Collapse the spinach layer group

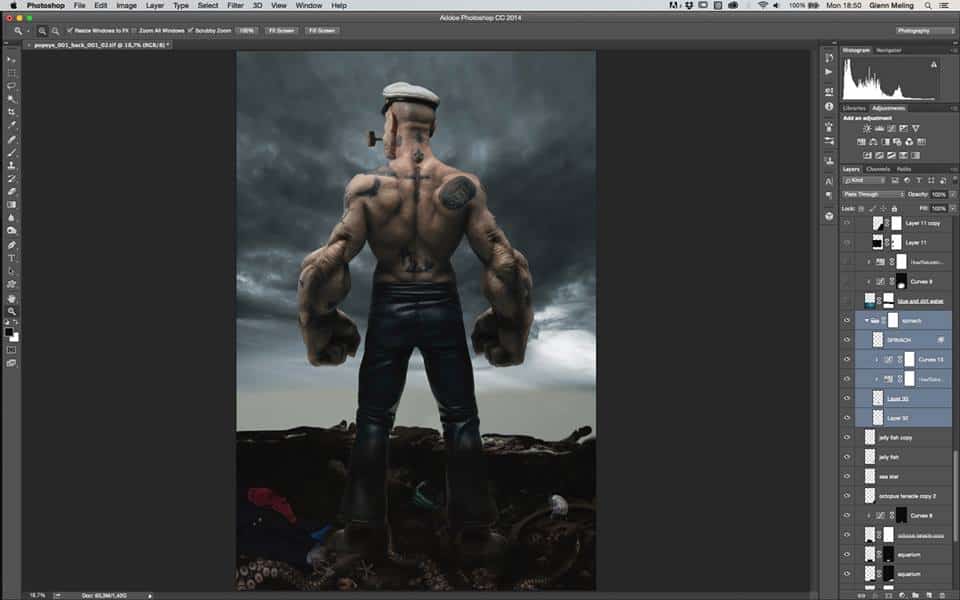click(866, 320)
